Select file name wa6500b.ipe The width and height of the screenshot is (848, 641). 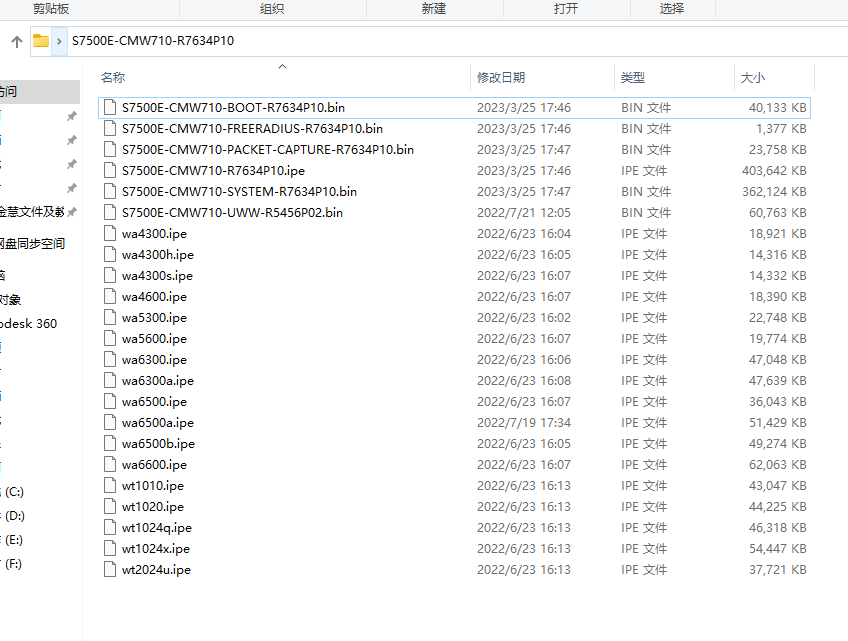158,444
